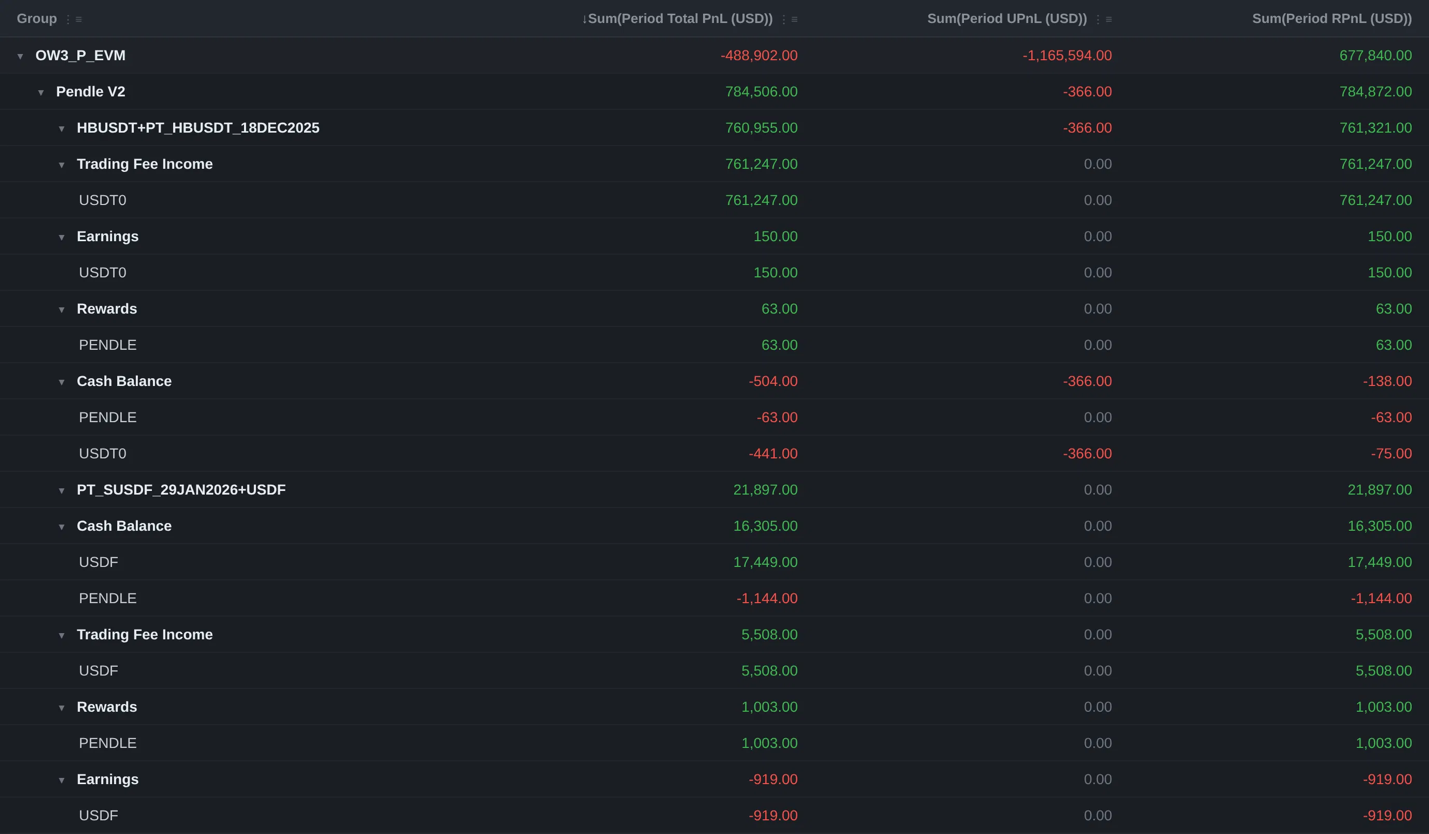This screenshot has height=834, width=1429.
Task: Collapse Rewards row totaling 1,003.00
Action: coord(61,708)
